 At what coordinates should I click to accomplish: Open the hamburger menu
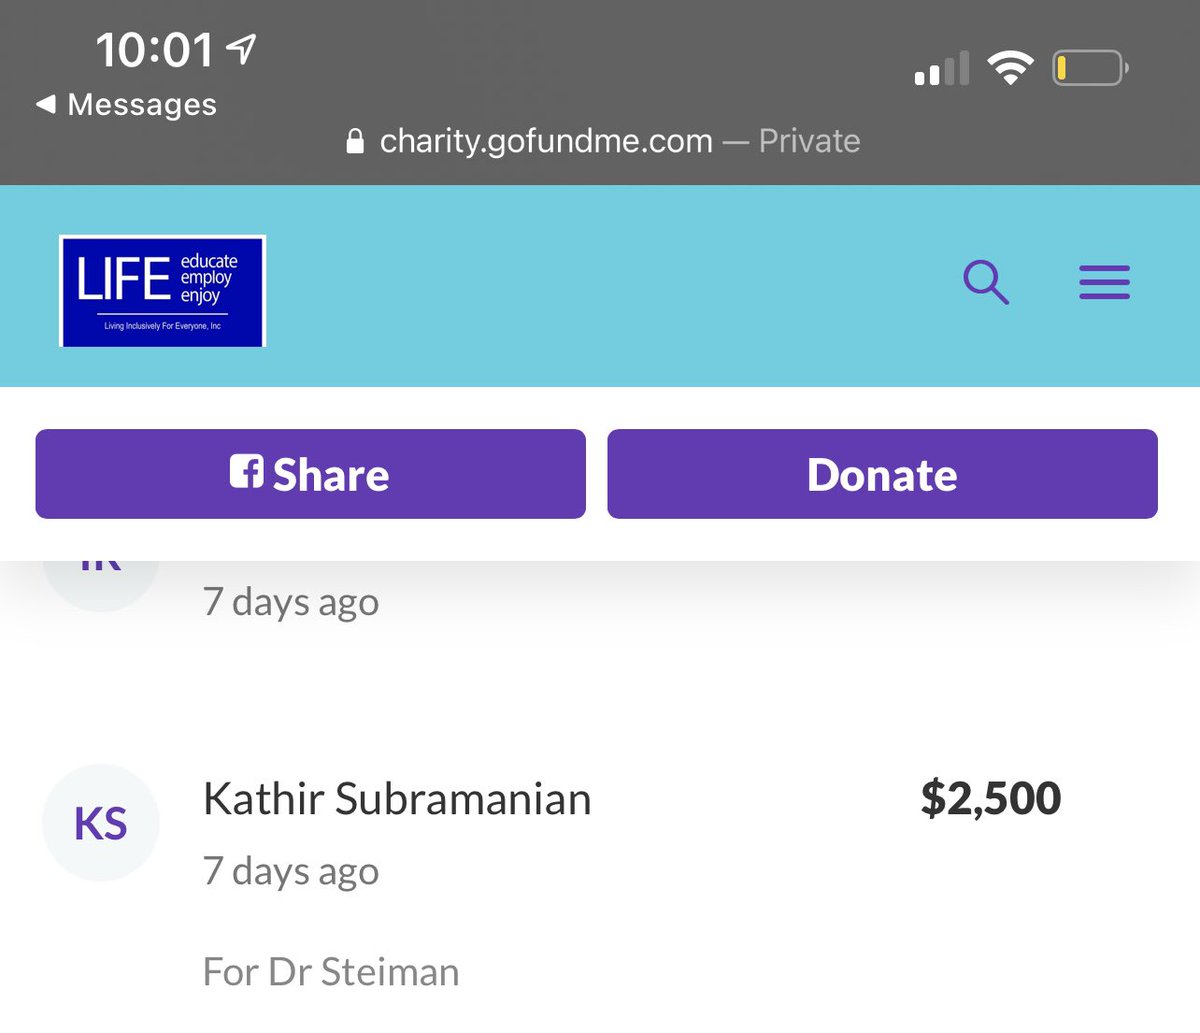(1104, 283)
